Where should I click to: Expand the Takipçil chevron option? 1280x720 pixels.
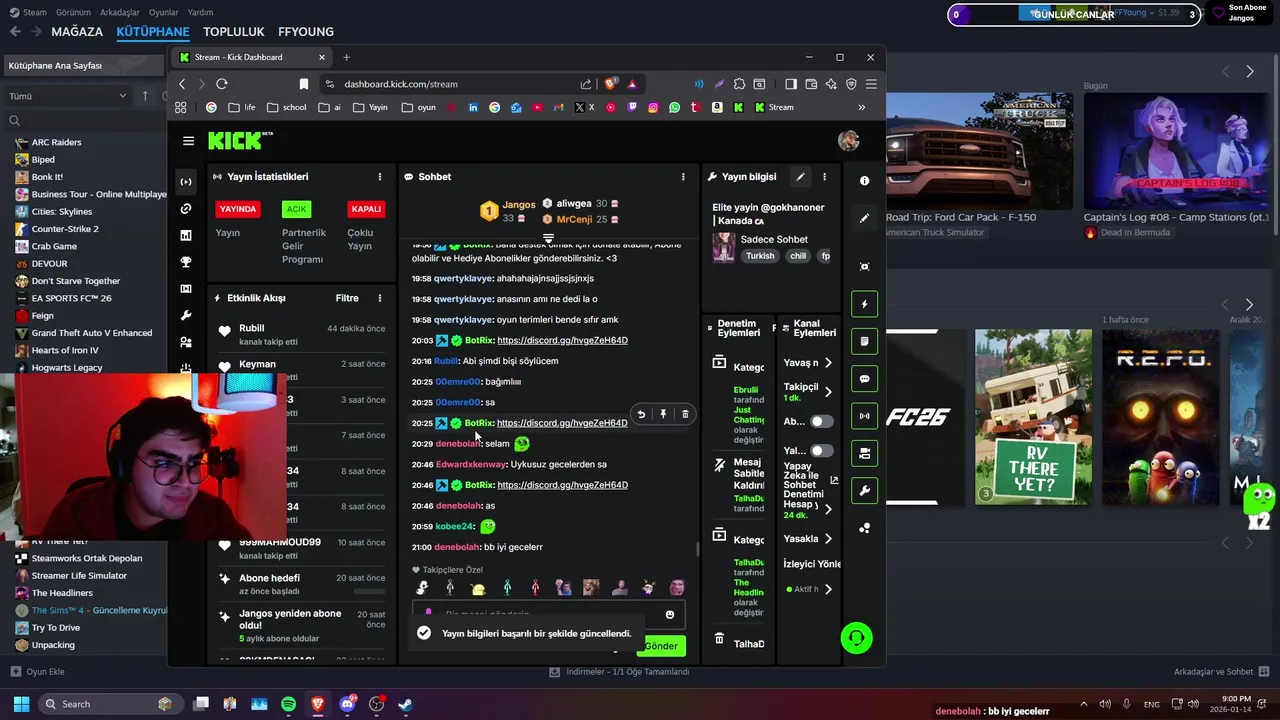pyautogui.click(x=828, y=392)
